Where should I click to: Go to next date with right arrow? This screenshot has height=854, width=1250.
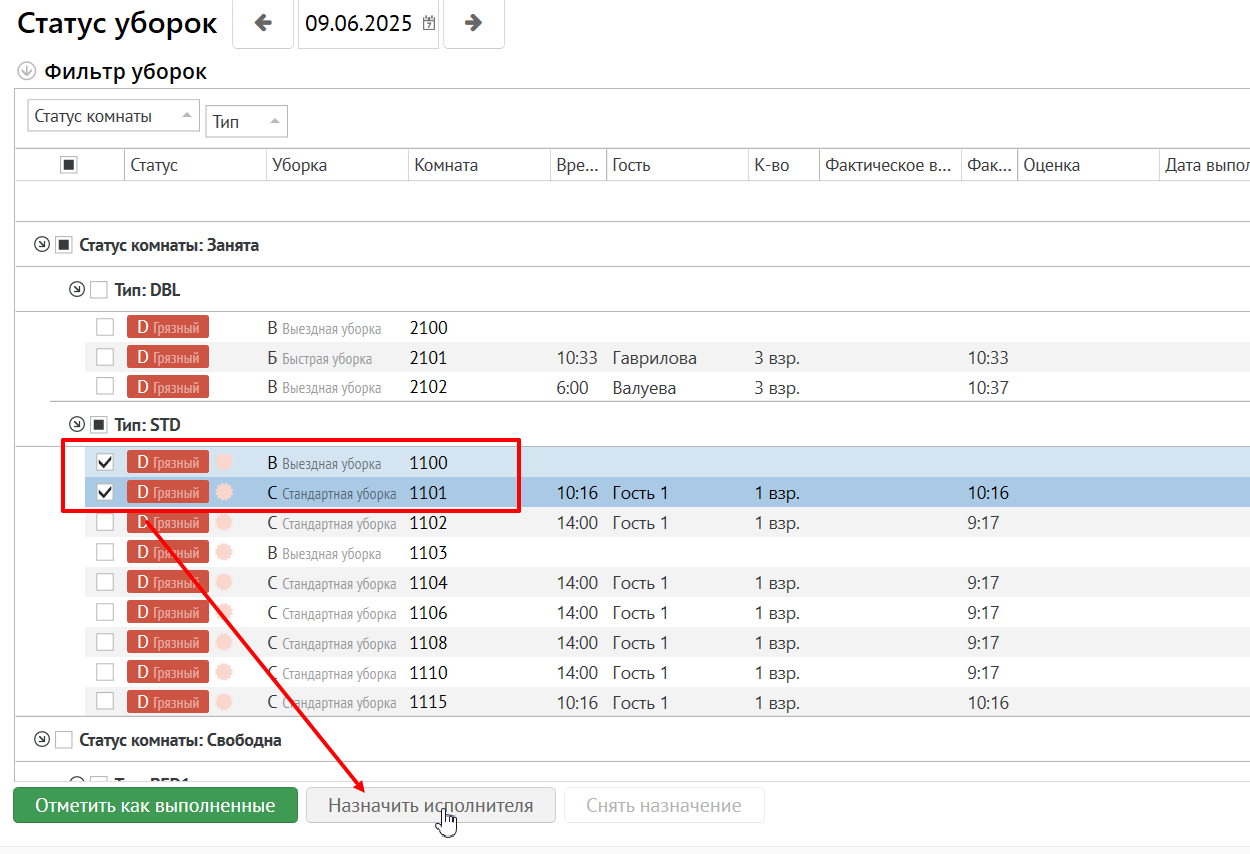(x=474, y=24)
